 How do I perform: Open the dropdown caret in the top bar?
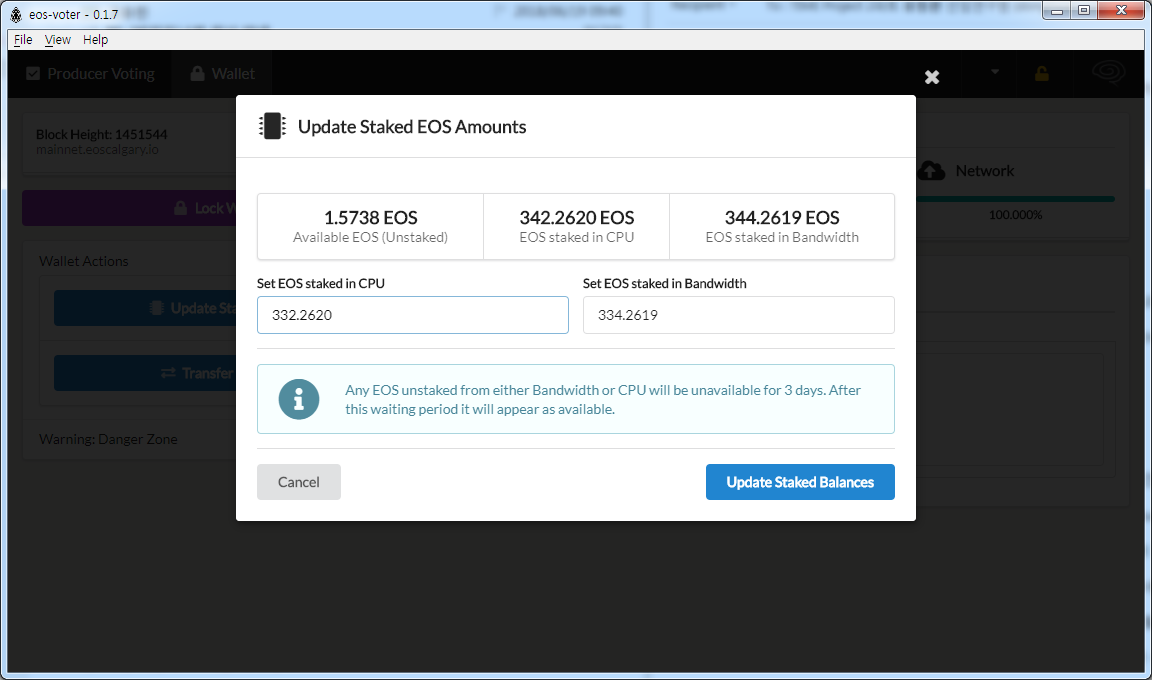click(x=995, y=72)
